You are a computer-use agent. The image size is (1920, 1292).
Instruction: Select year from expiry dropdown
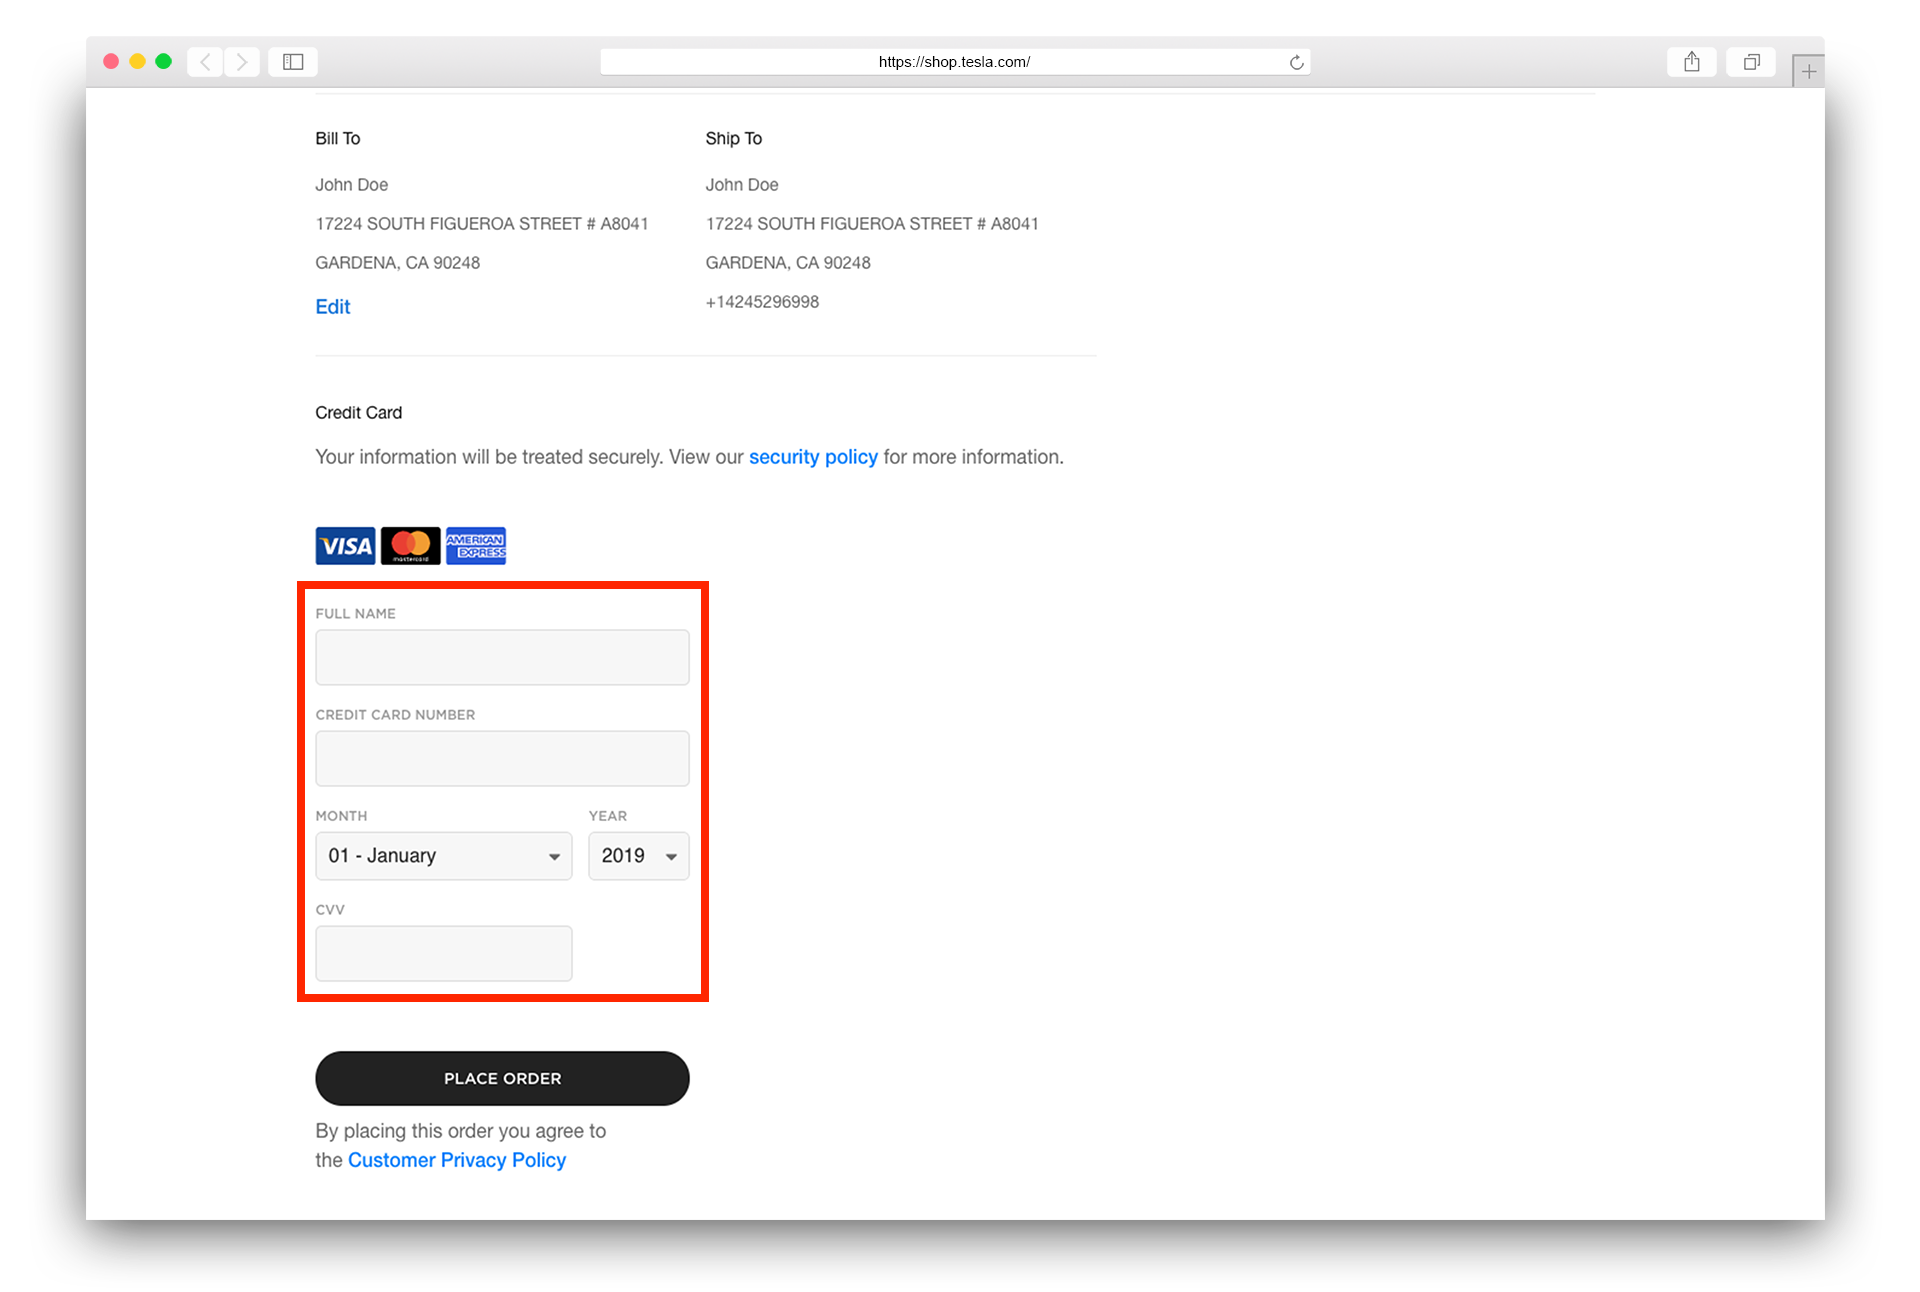pyautogui.click(x=636, y=855)
